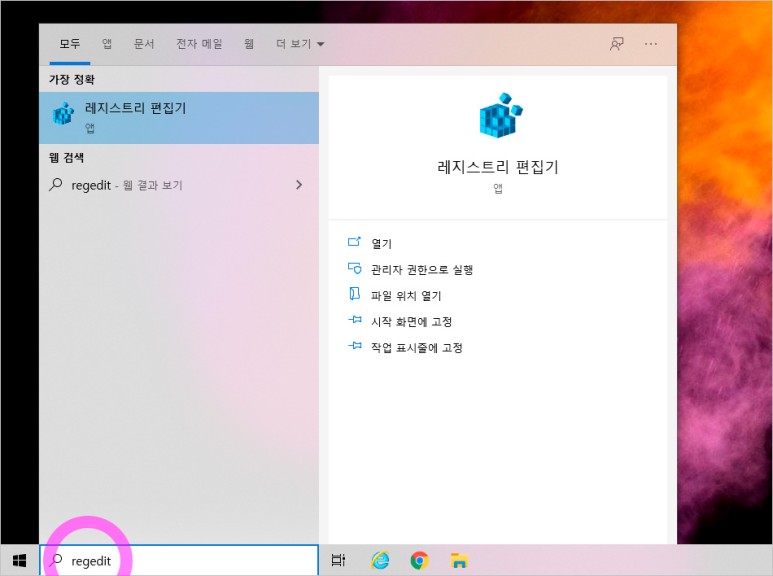Open the more options ellipsis menu
The height and width of the screenshot is (576, 773).
click(651, 44)
